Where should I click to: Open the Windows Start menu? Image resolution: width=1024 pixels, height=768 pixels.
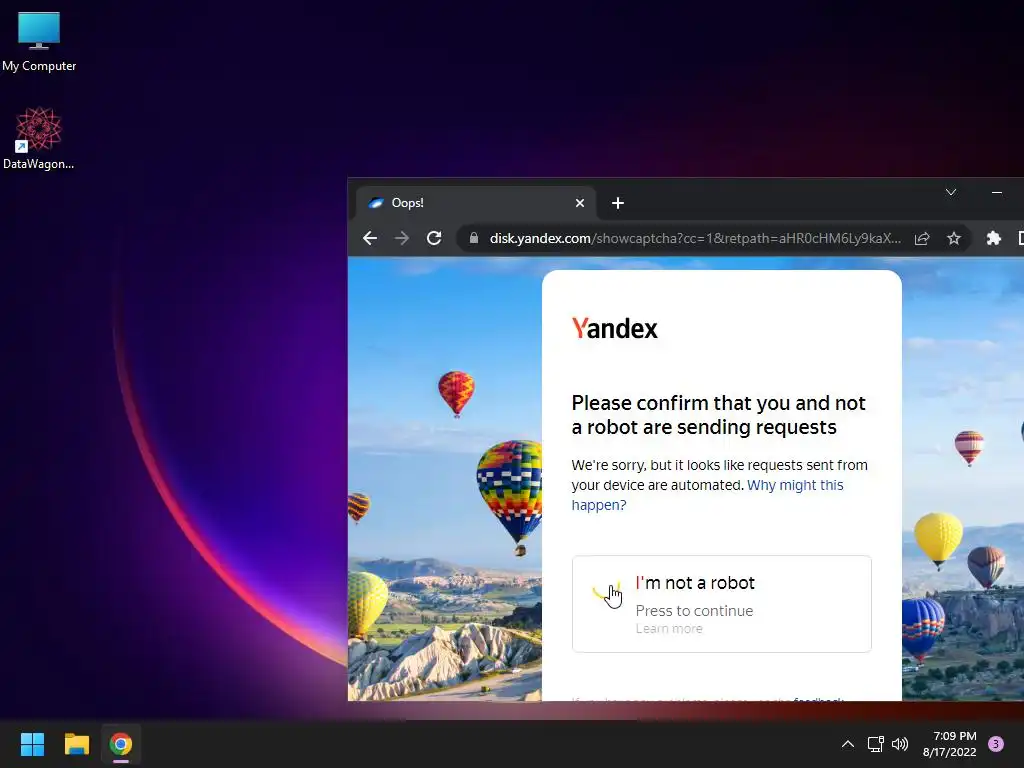click(32, 744)
